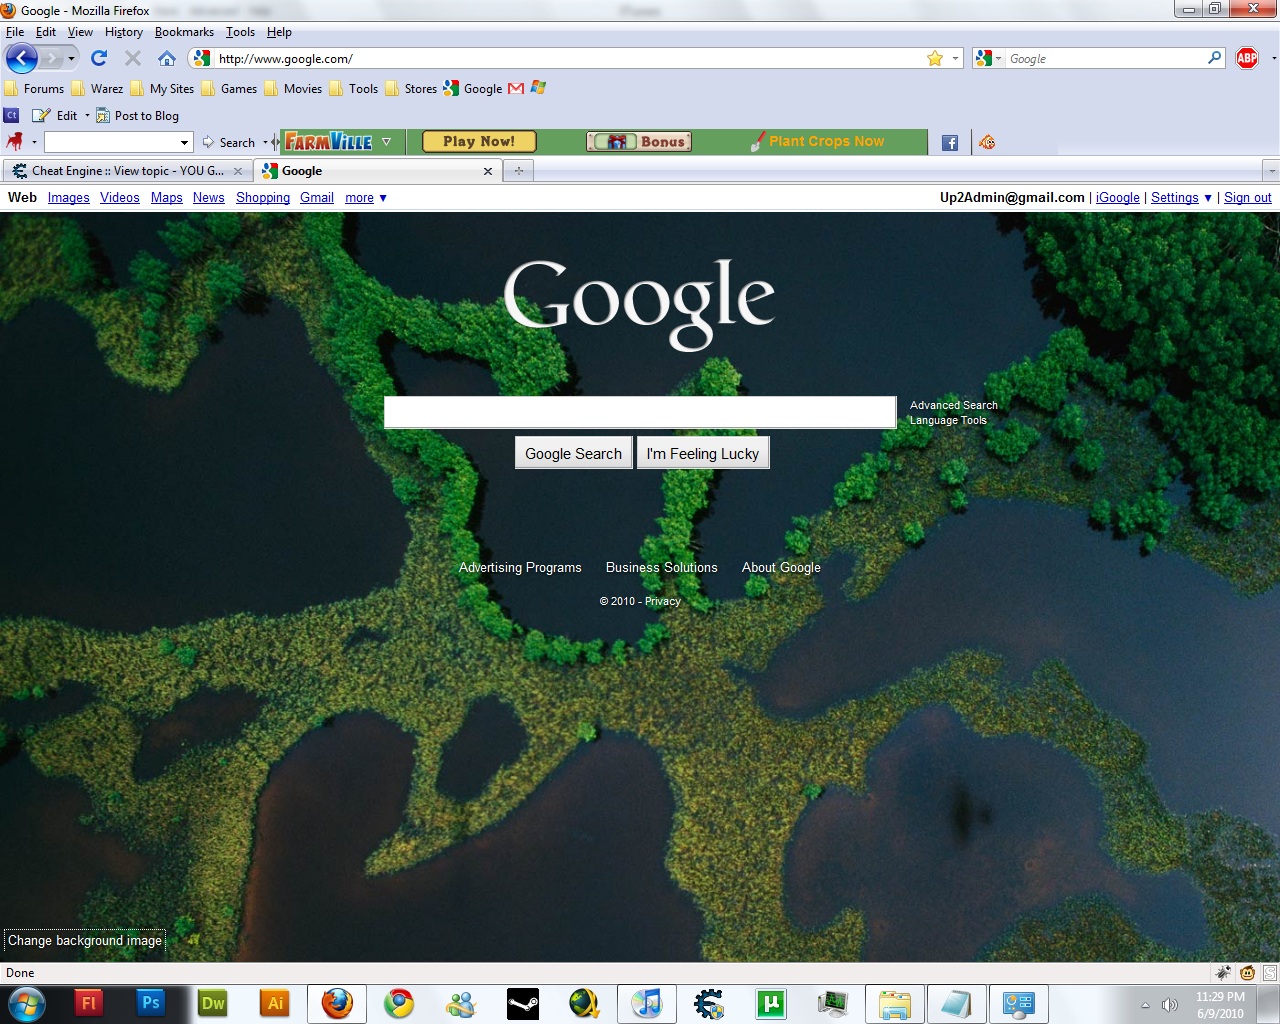Image resolution: width=1280 pixels, height=1024 pixels.
Task: Click I'm Feeling Lucky button
Action: [x=703, y=453]
